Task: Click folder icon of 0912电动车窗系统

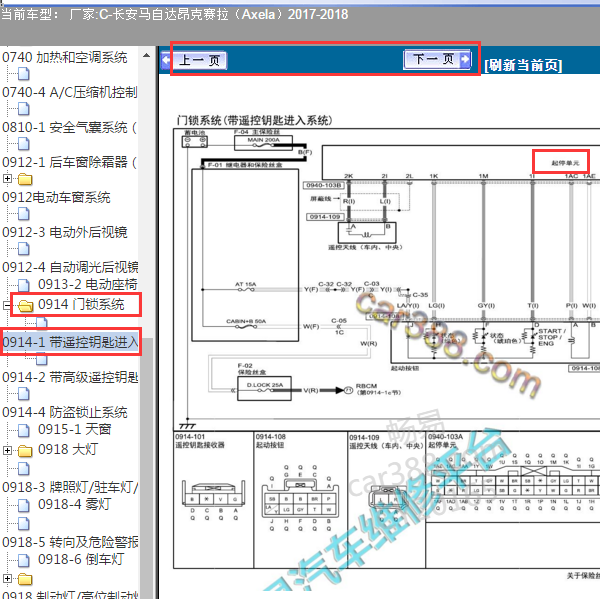Action: [x=25, y=179]
